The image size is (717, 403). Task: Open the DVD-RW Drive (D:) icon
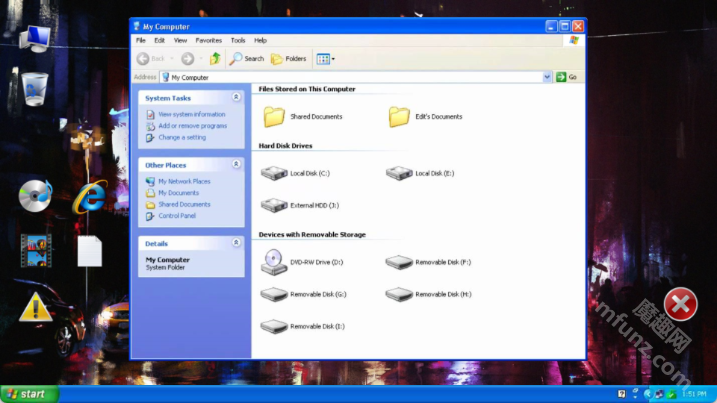click(x=273, y=262)
